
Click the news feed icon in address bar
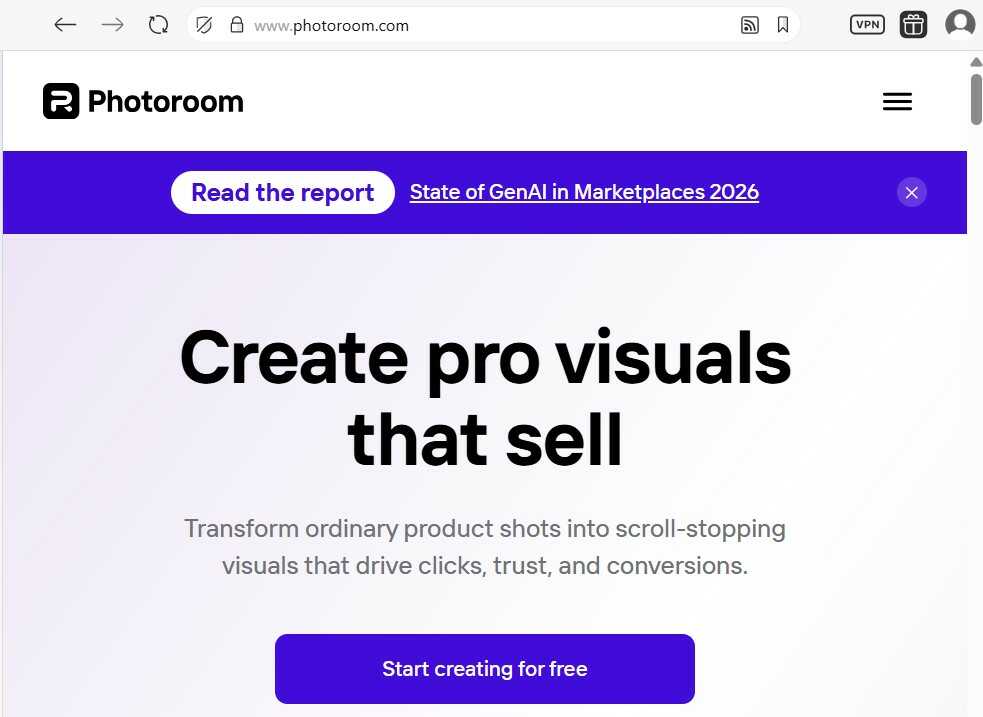(750, 25)
